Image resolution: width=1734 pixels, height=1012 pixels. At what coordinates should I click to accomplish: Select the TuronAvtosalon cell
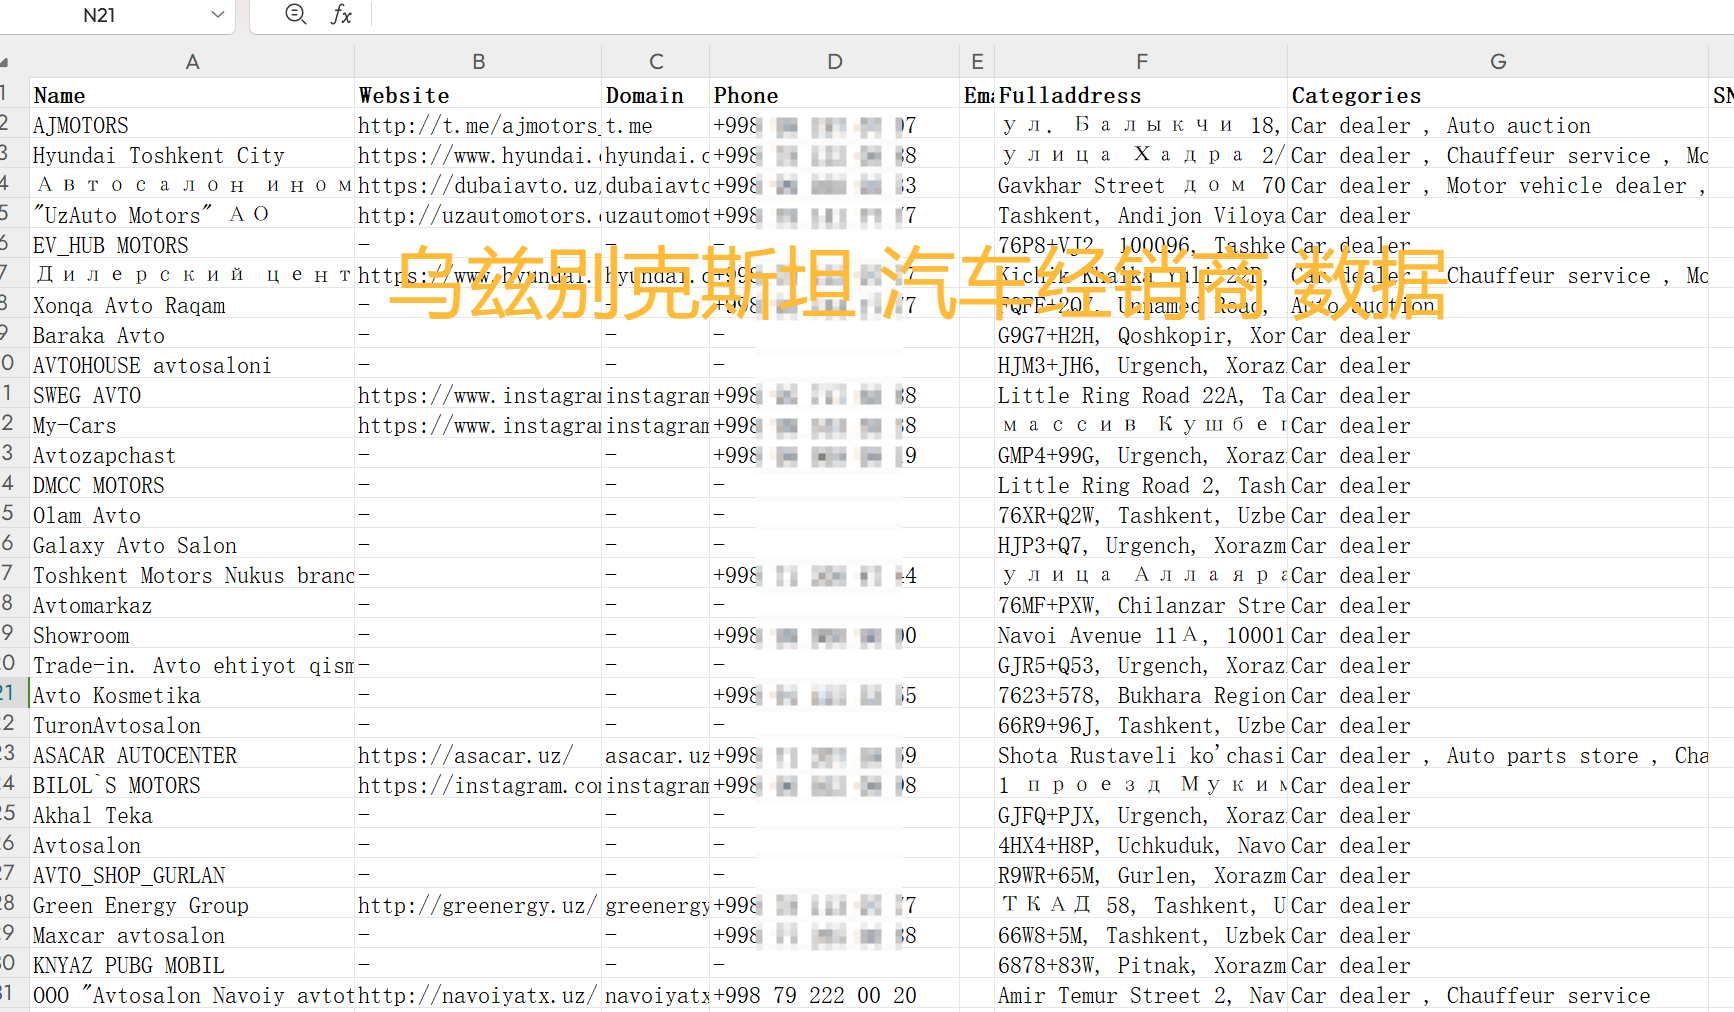(192, 725)
